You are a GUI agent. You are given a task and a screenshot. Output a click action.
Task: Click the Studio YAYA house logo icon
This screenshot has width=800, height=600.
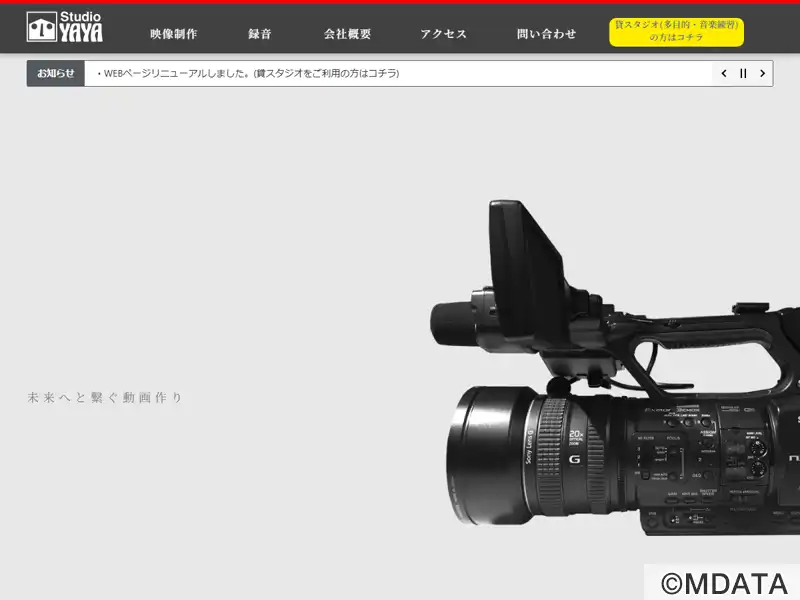41,27
